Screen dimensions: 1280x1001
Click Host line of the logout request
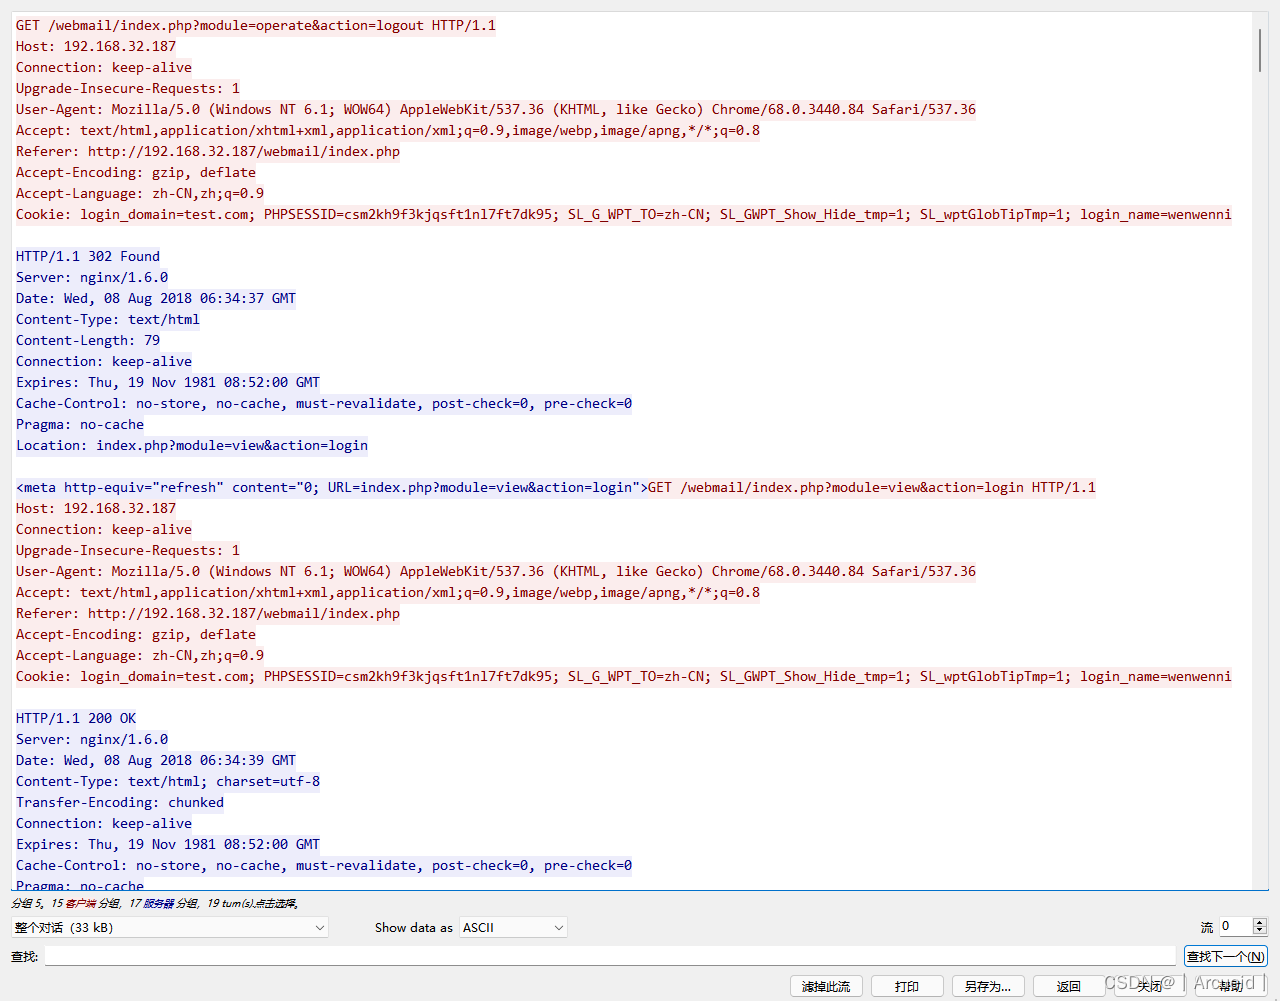pos(96,46)
